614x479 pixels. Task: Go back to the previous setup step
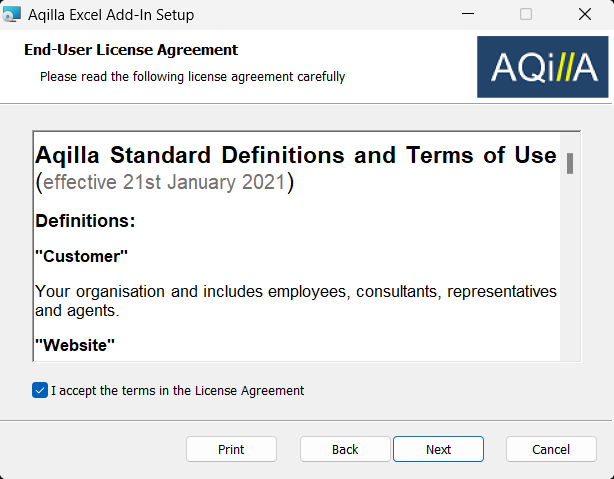point(345,449)
